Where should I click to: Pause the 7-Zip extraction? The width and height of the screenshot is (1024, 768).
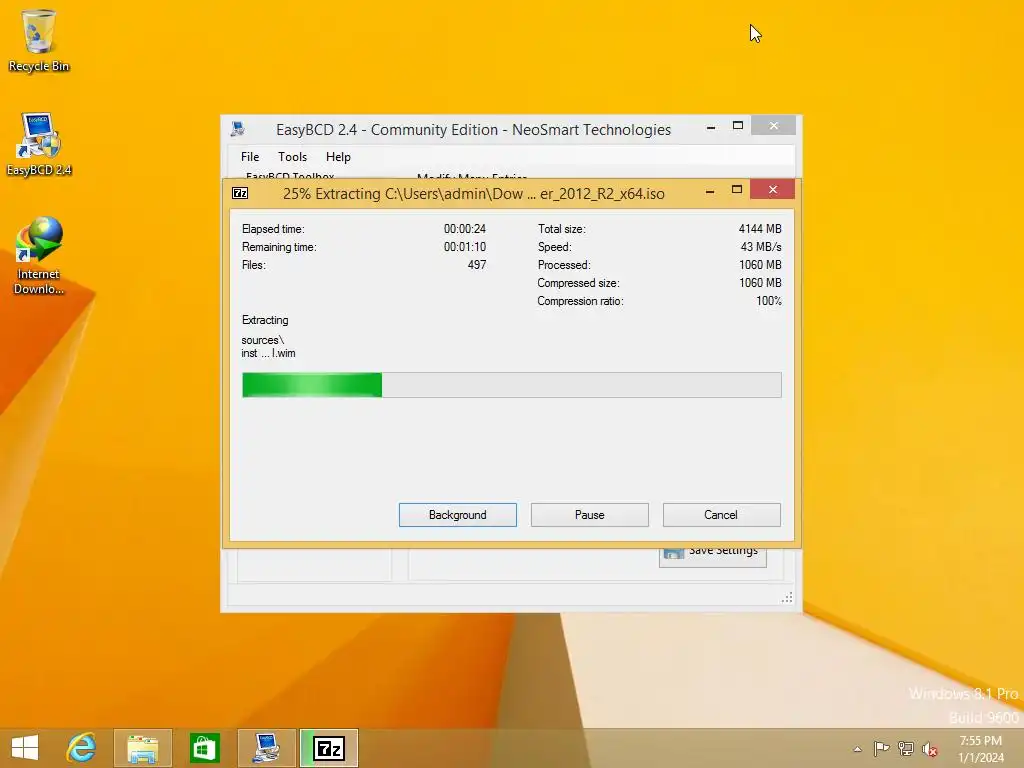coord(590,515)
